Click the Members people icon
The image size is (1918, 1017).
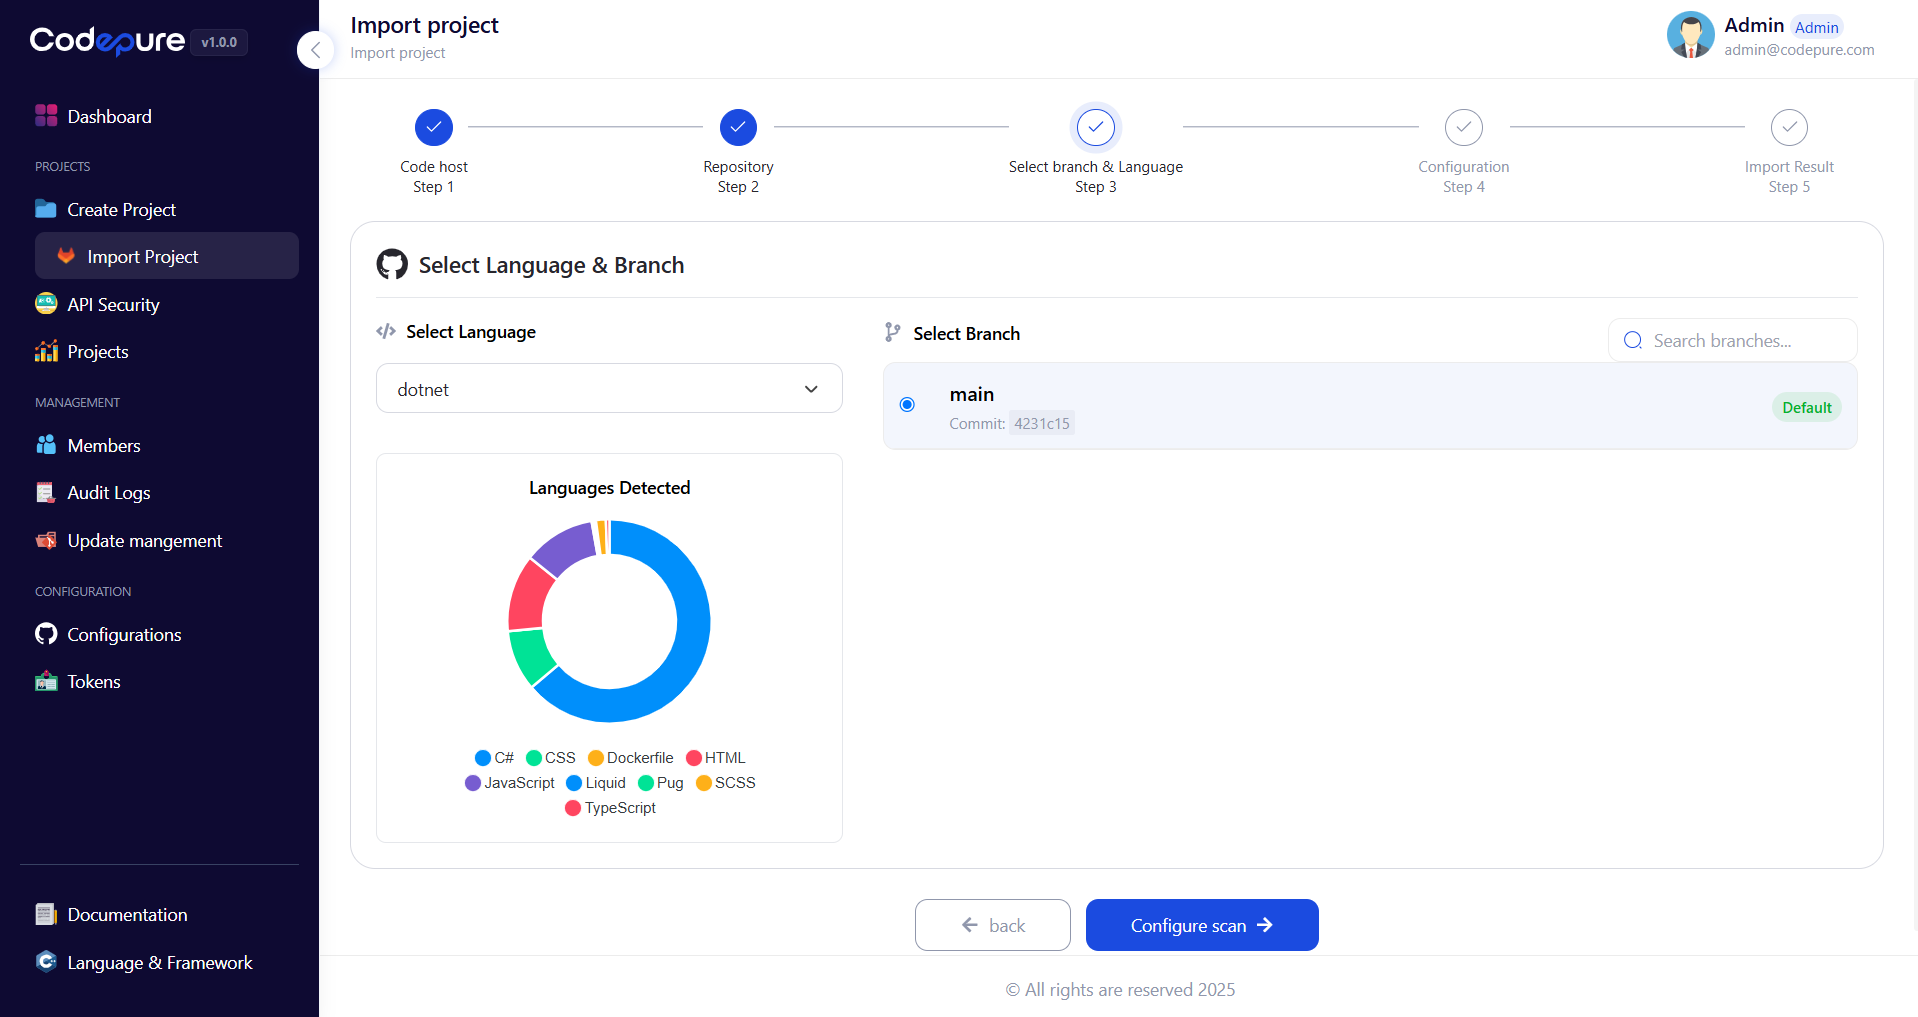tap(46, 445)
